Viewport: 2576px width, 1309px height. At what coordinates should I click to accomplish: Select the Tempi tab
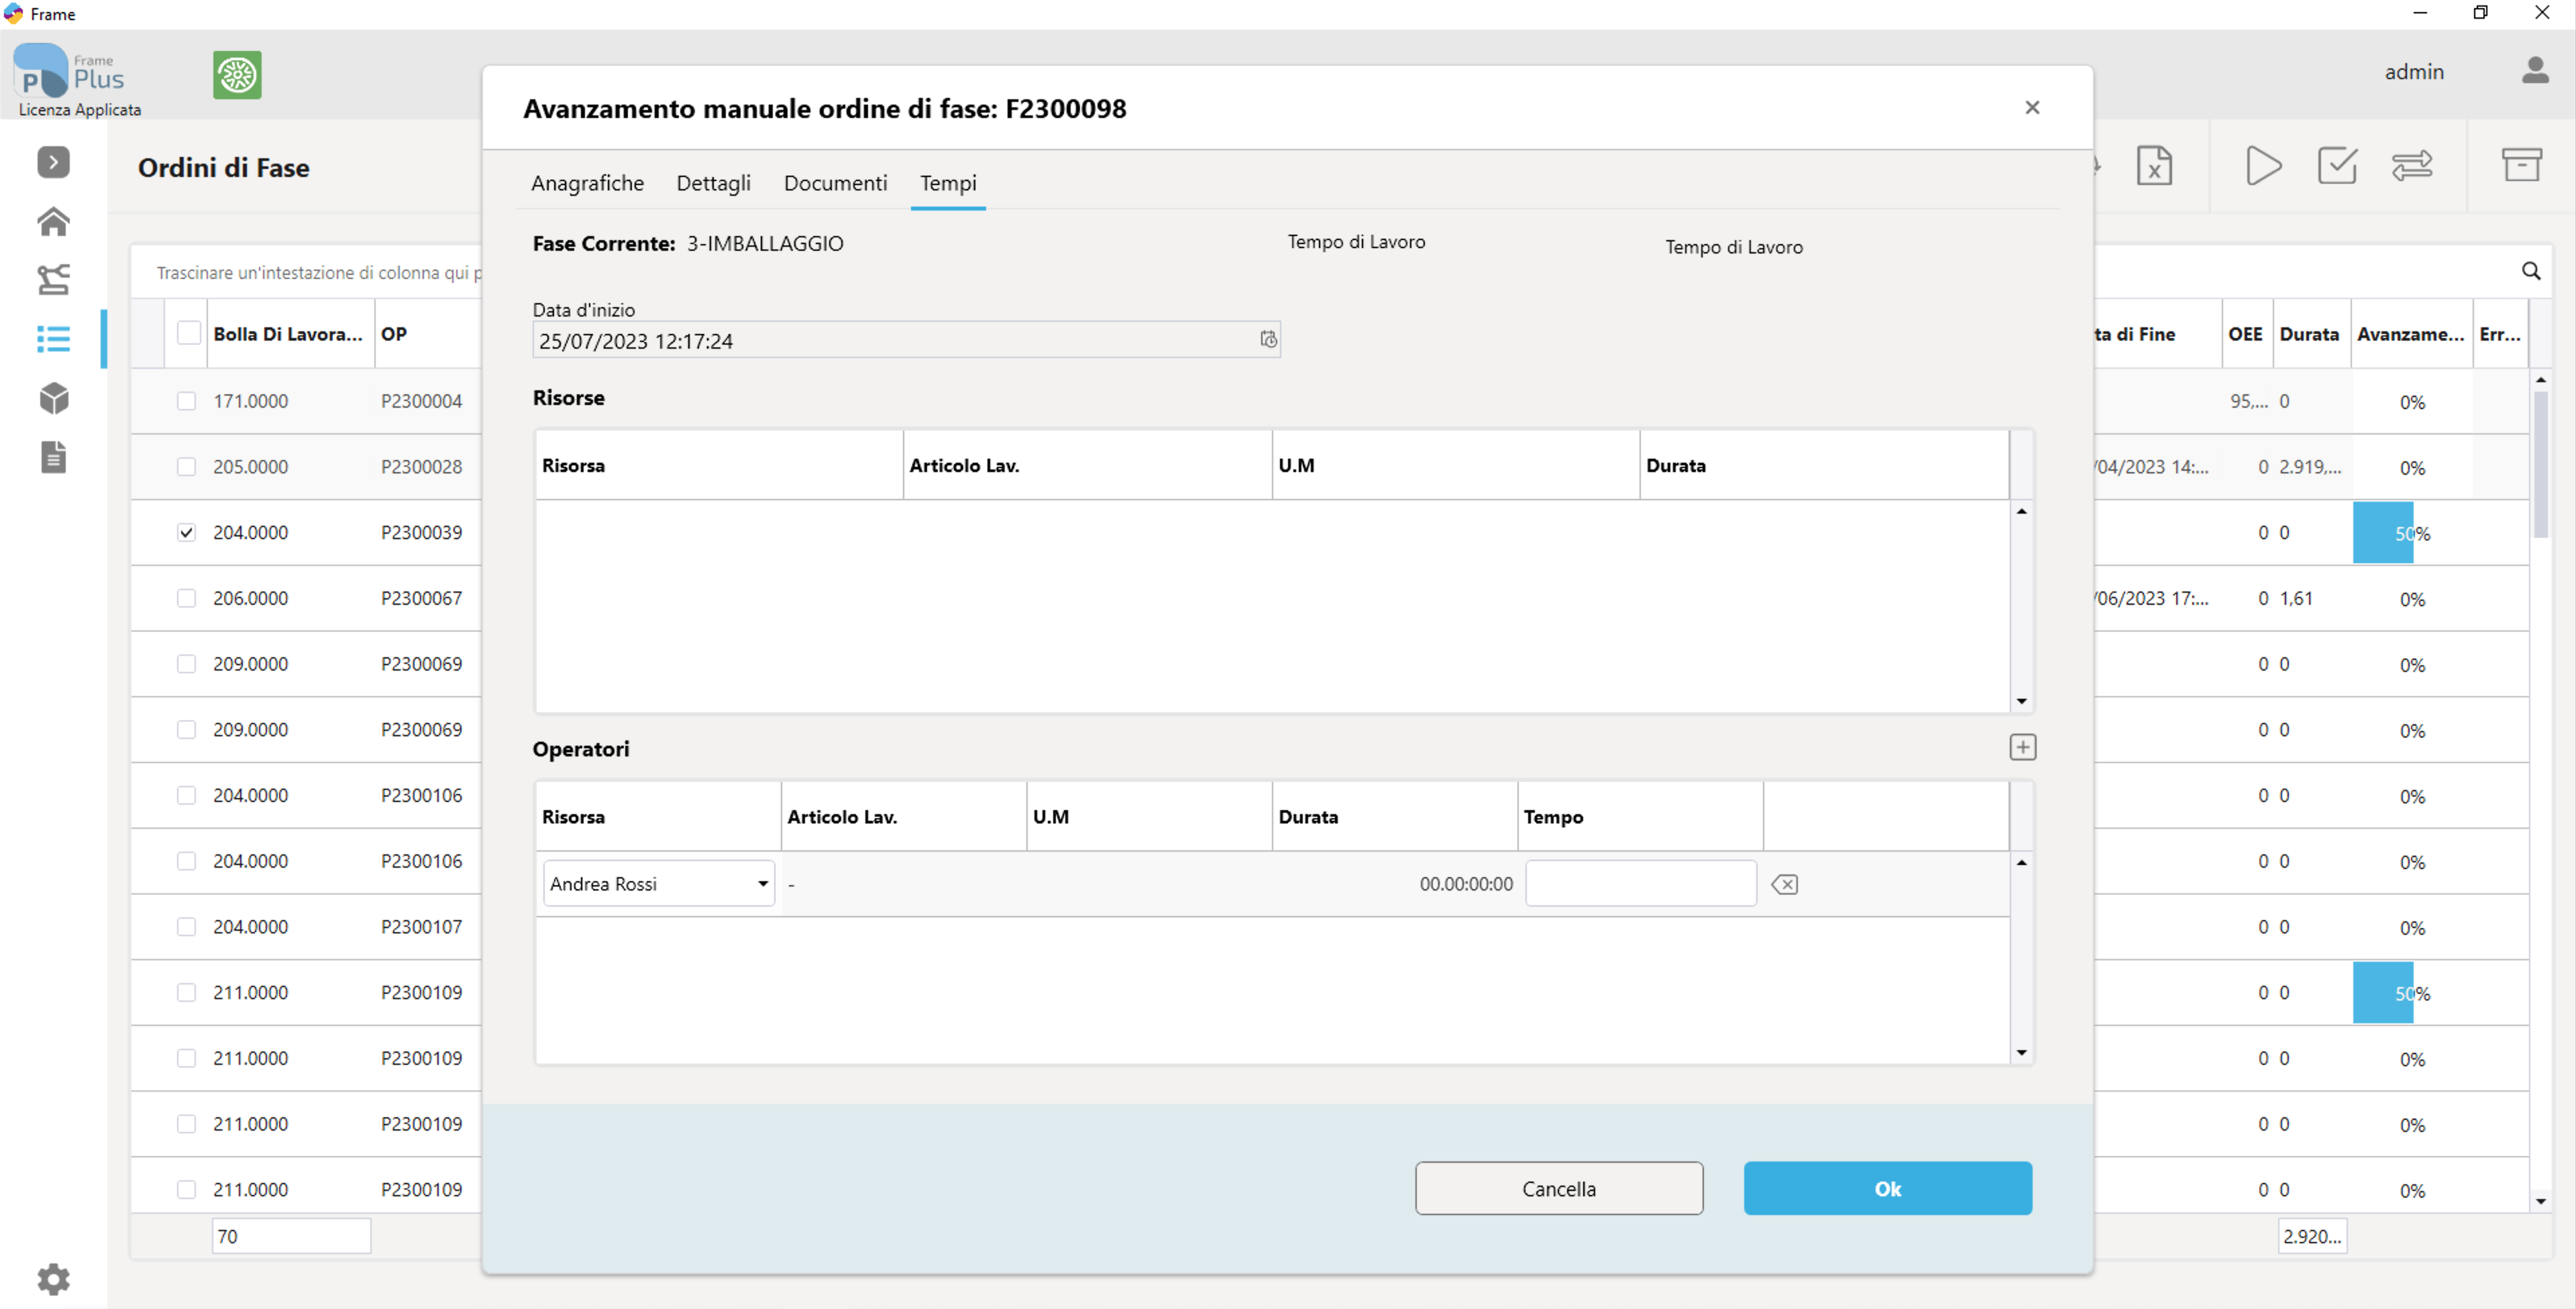coord(947,183)
